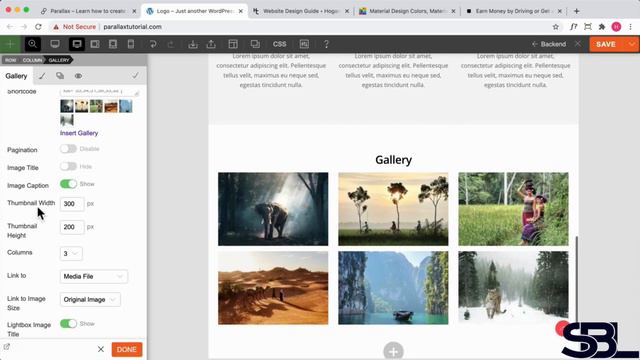Enable the Pagination toggle
640x360 pixels.
point(68,149)
